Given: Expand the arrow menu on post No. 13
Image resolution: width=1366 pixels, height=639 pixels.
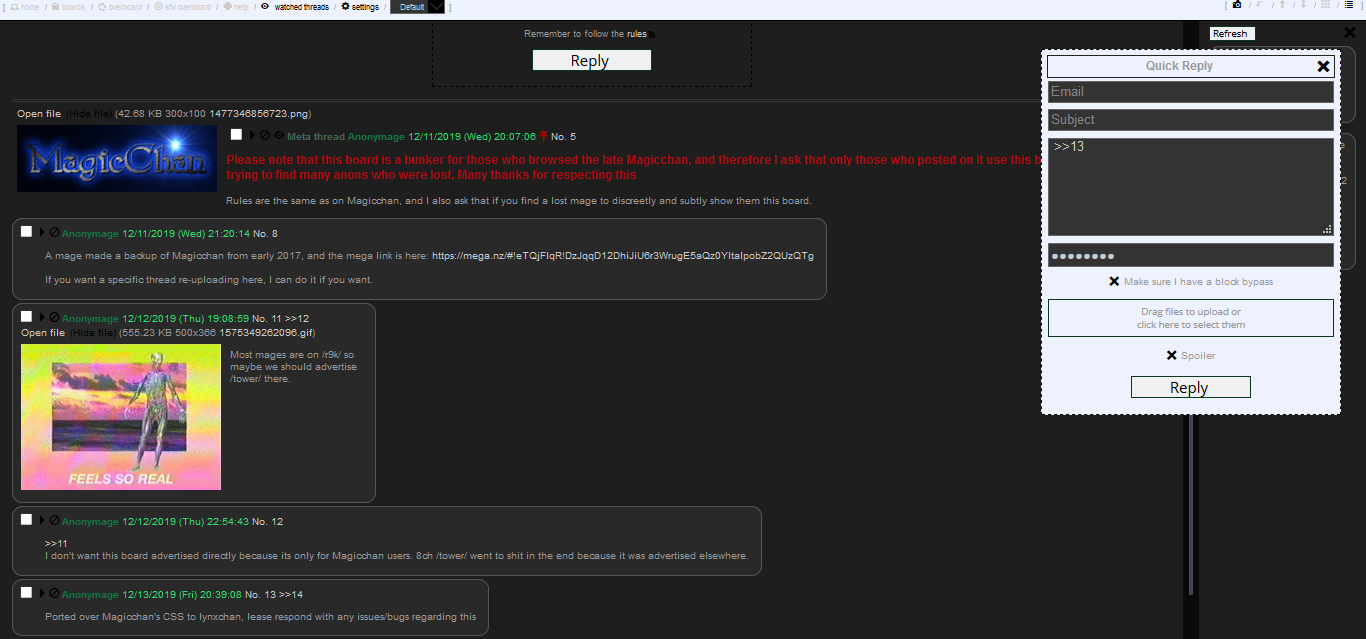Looking at the screenshot, I should (x=42, y=593).
